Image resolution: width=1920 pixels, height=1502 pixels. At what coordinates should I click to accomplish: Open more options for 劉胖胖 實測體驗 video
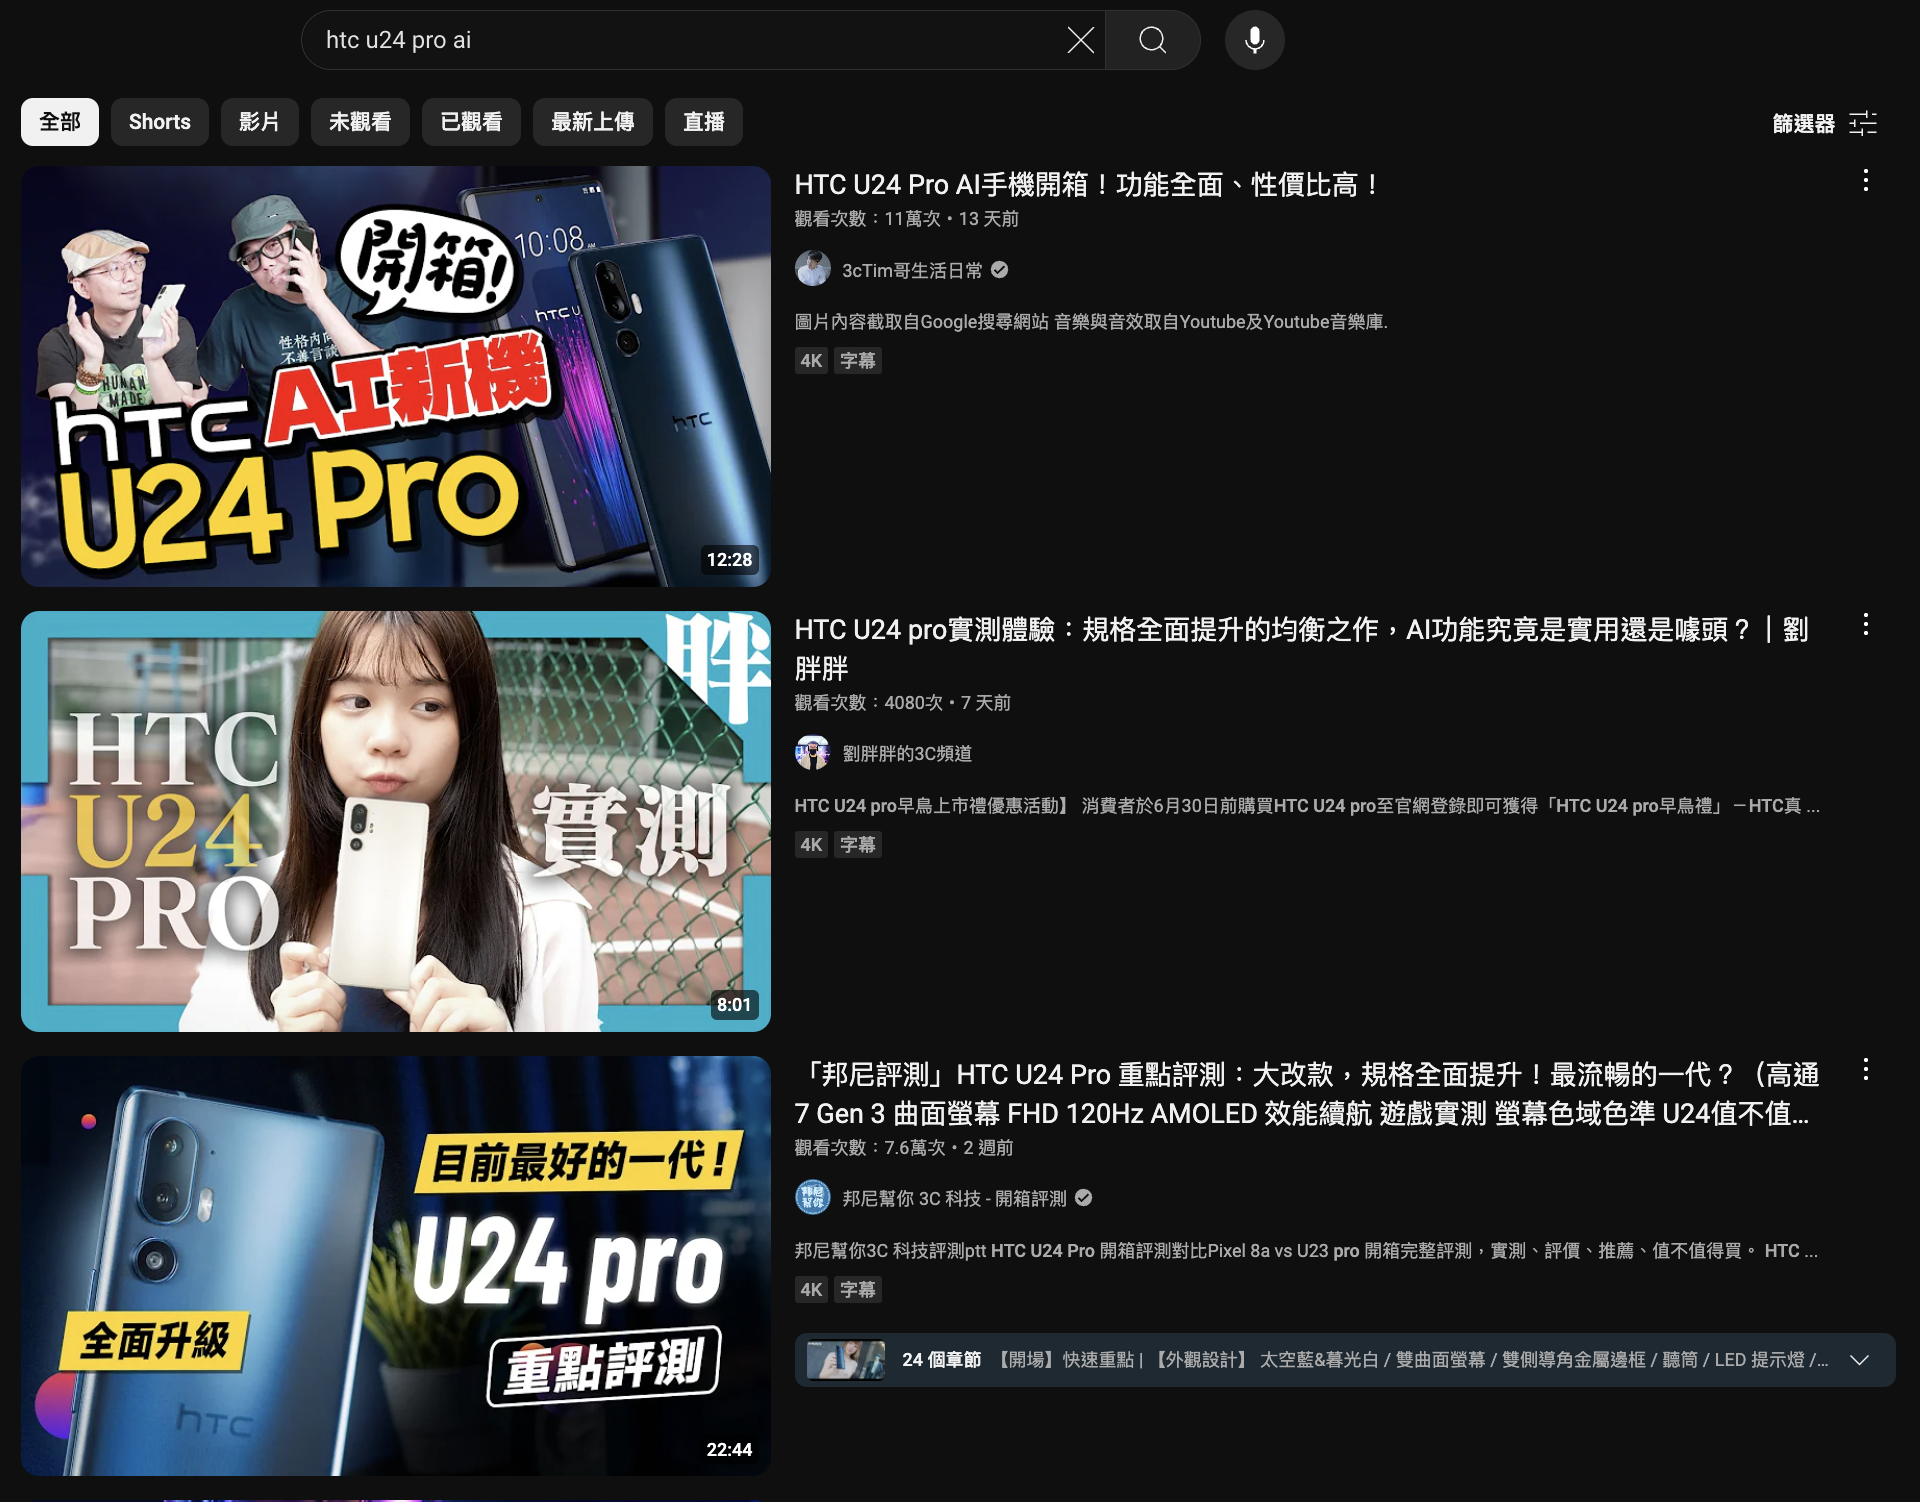[x=1865, y=626]
